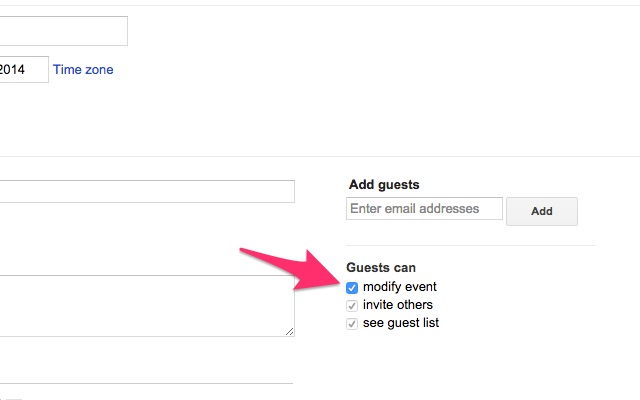Image resolution: width=640 pixels, height=400 pixels.
Task: Toggle the see guest list checkbox
Action: [352, 324]
